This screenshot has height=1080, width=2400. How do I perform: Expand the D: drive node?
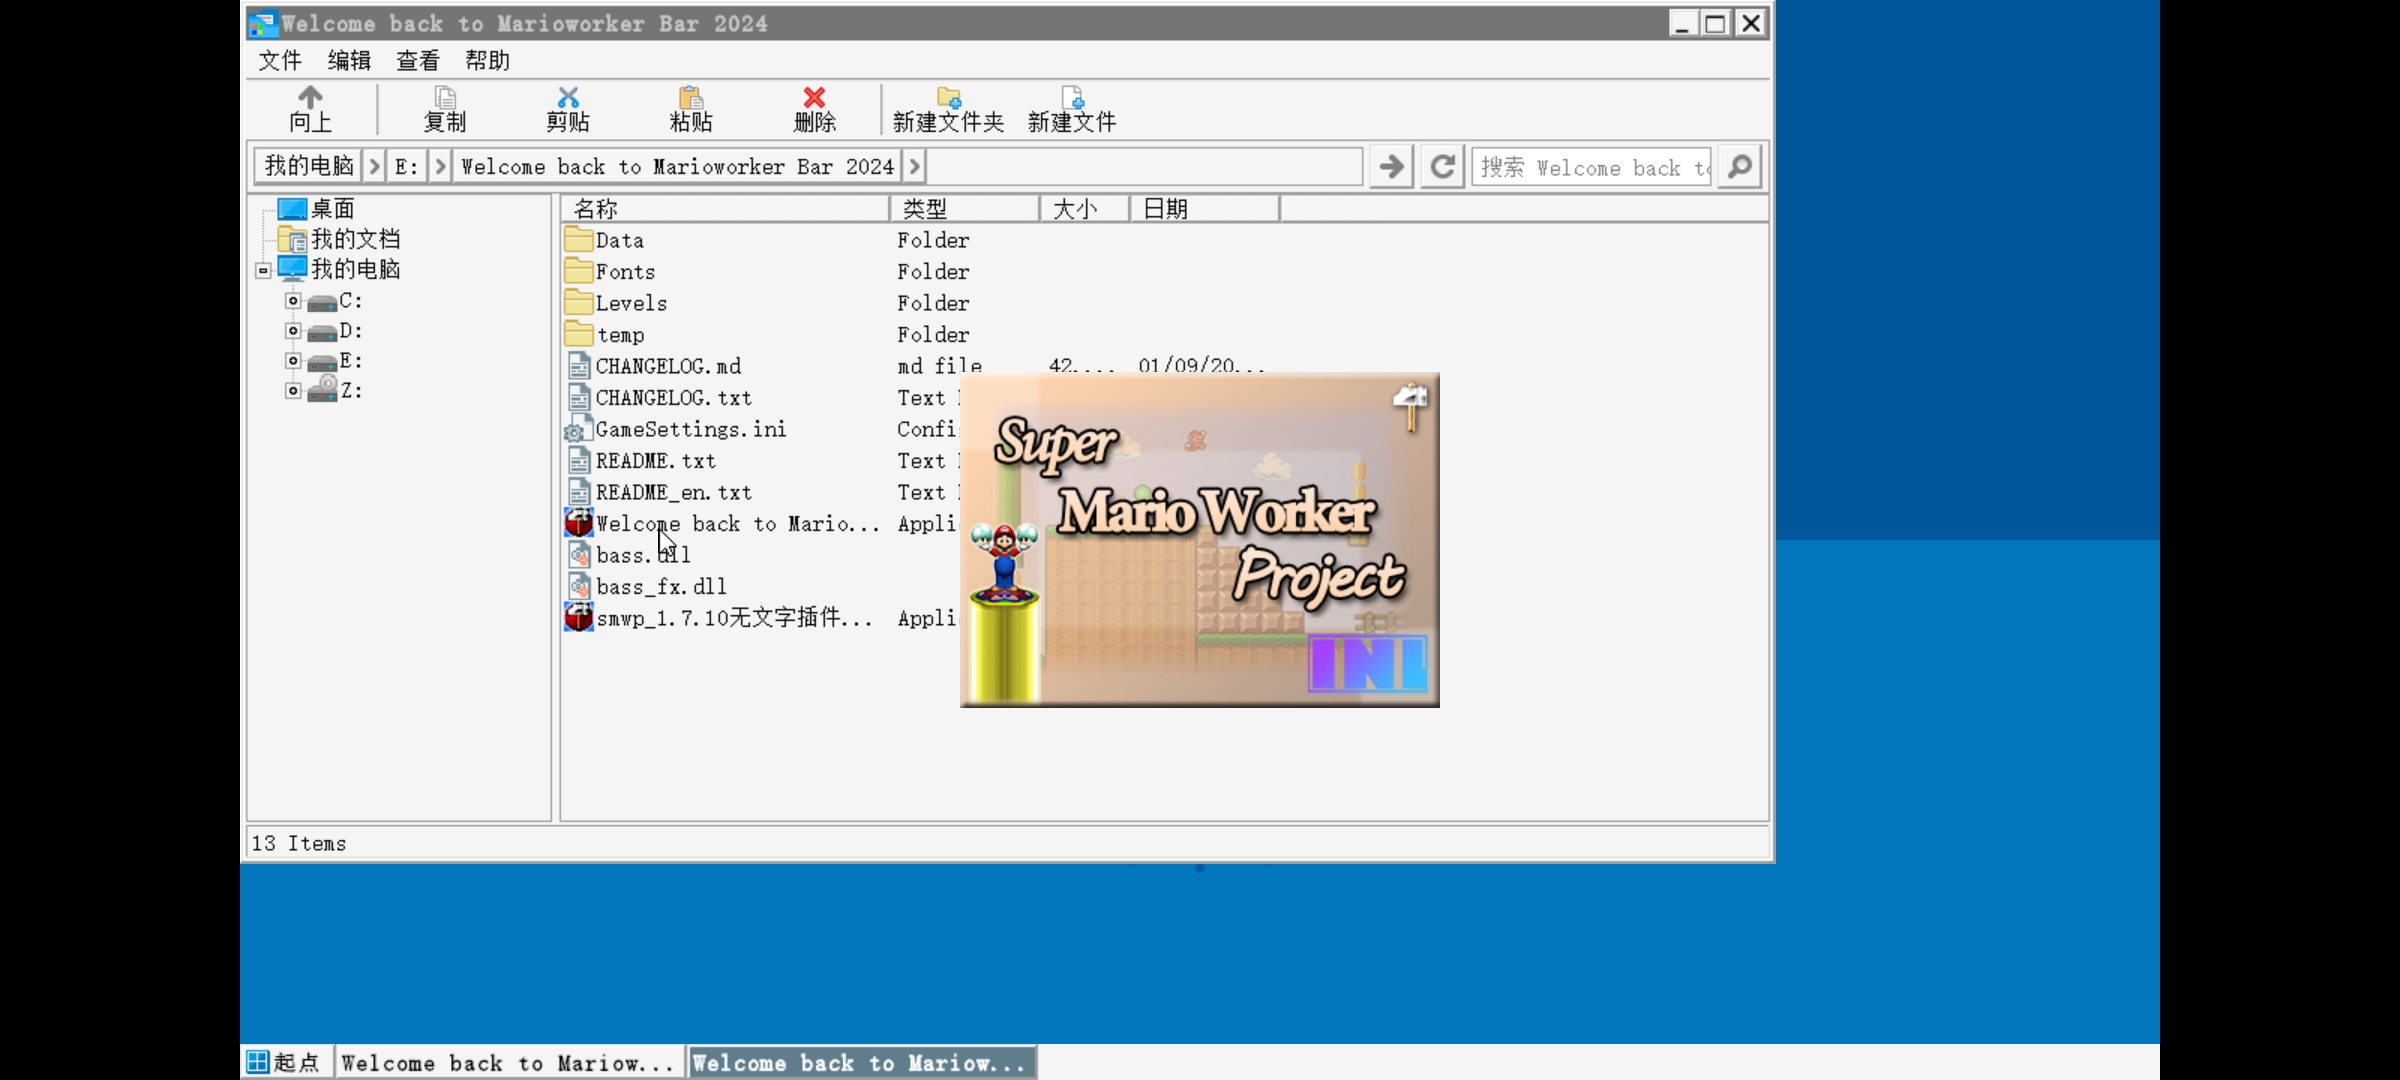click(293, 330)
